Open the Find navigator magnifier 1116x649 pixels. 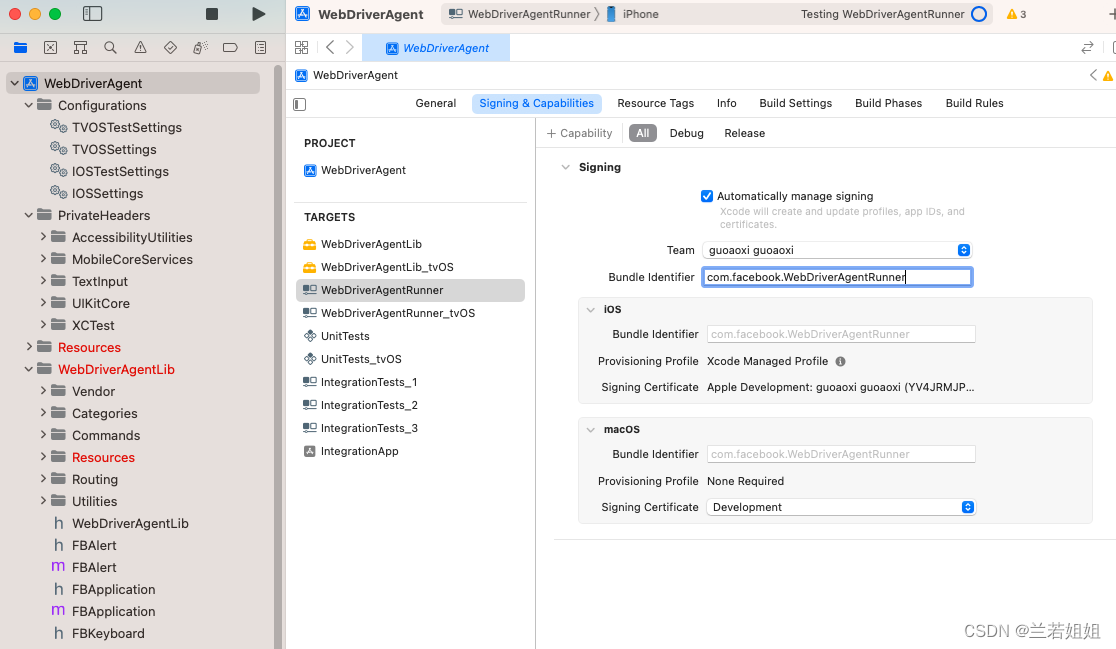pos(110,48)
